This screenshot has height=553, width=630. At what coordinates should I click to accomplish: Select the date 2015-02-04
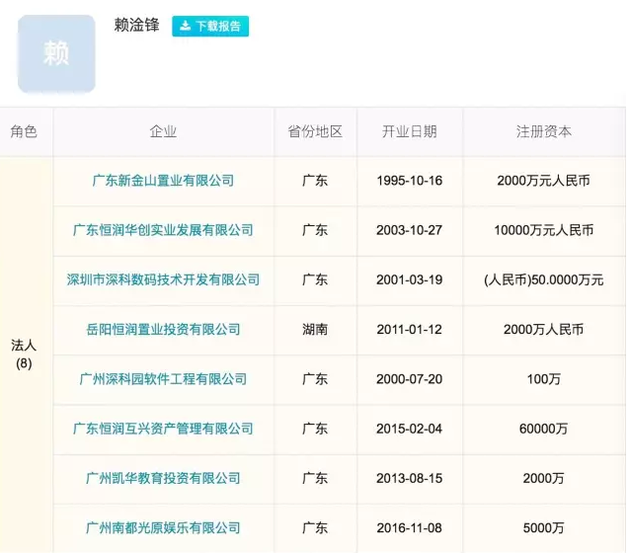pos(409,429)
